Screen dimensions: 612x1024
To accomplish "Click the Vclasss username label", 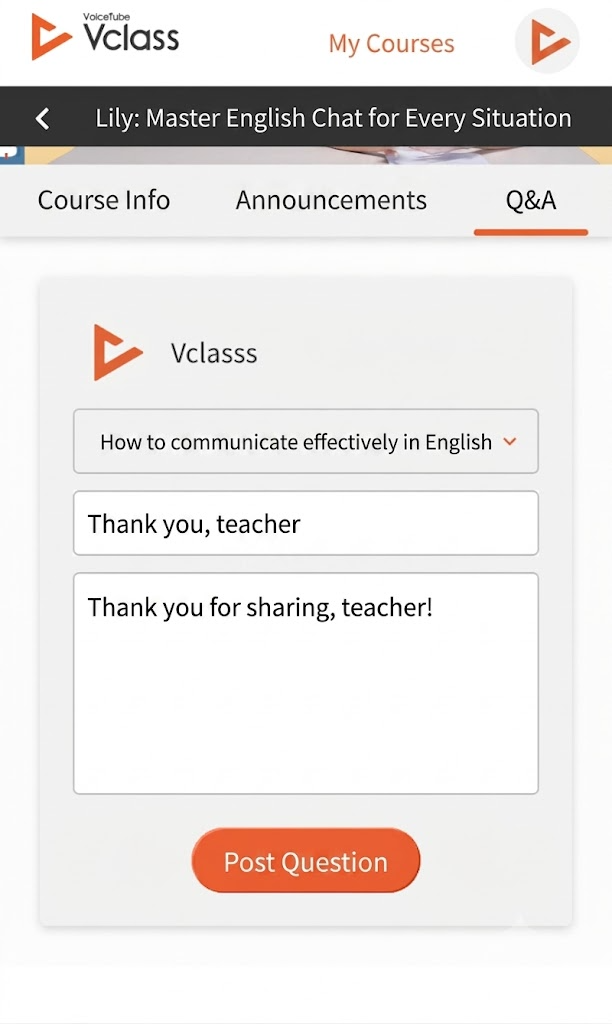I will pyautogui.click(x=214, y=353).
